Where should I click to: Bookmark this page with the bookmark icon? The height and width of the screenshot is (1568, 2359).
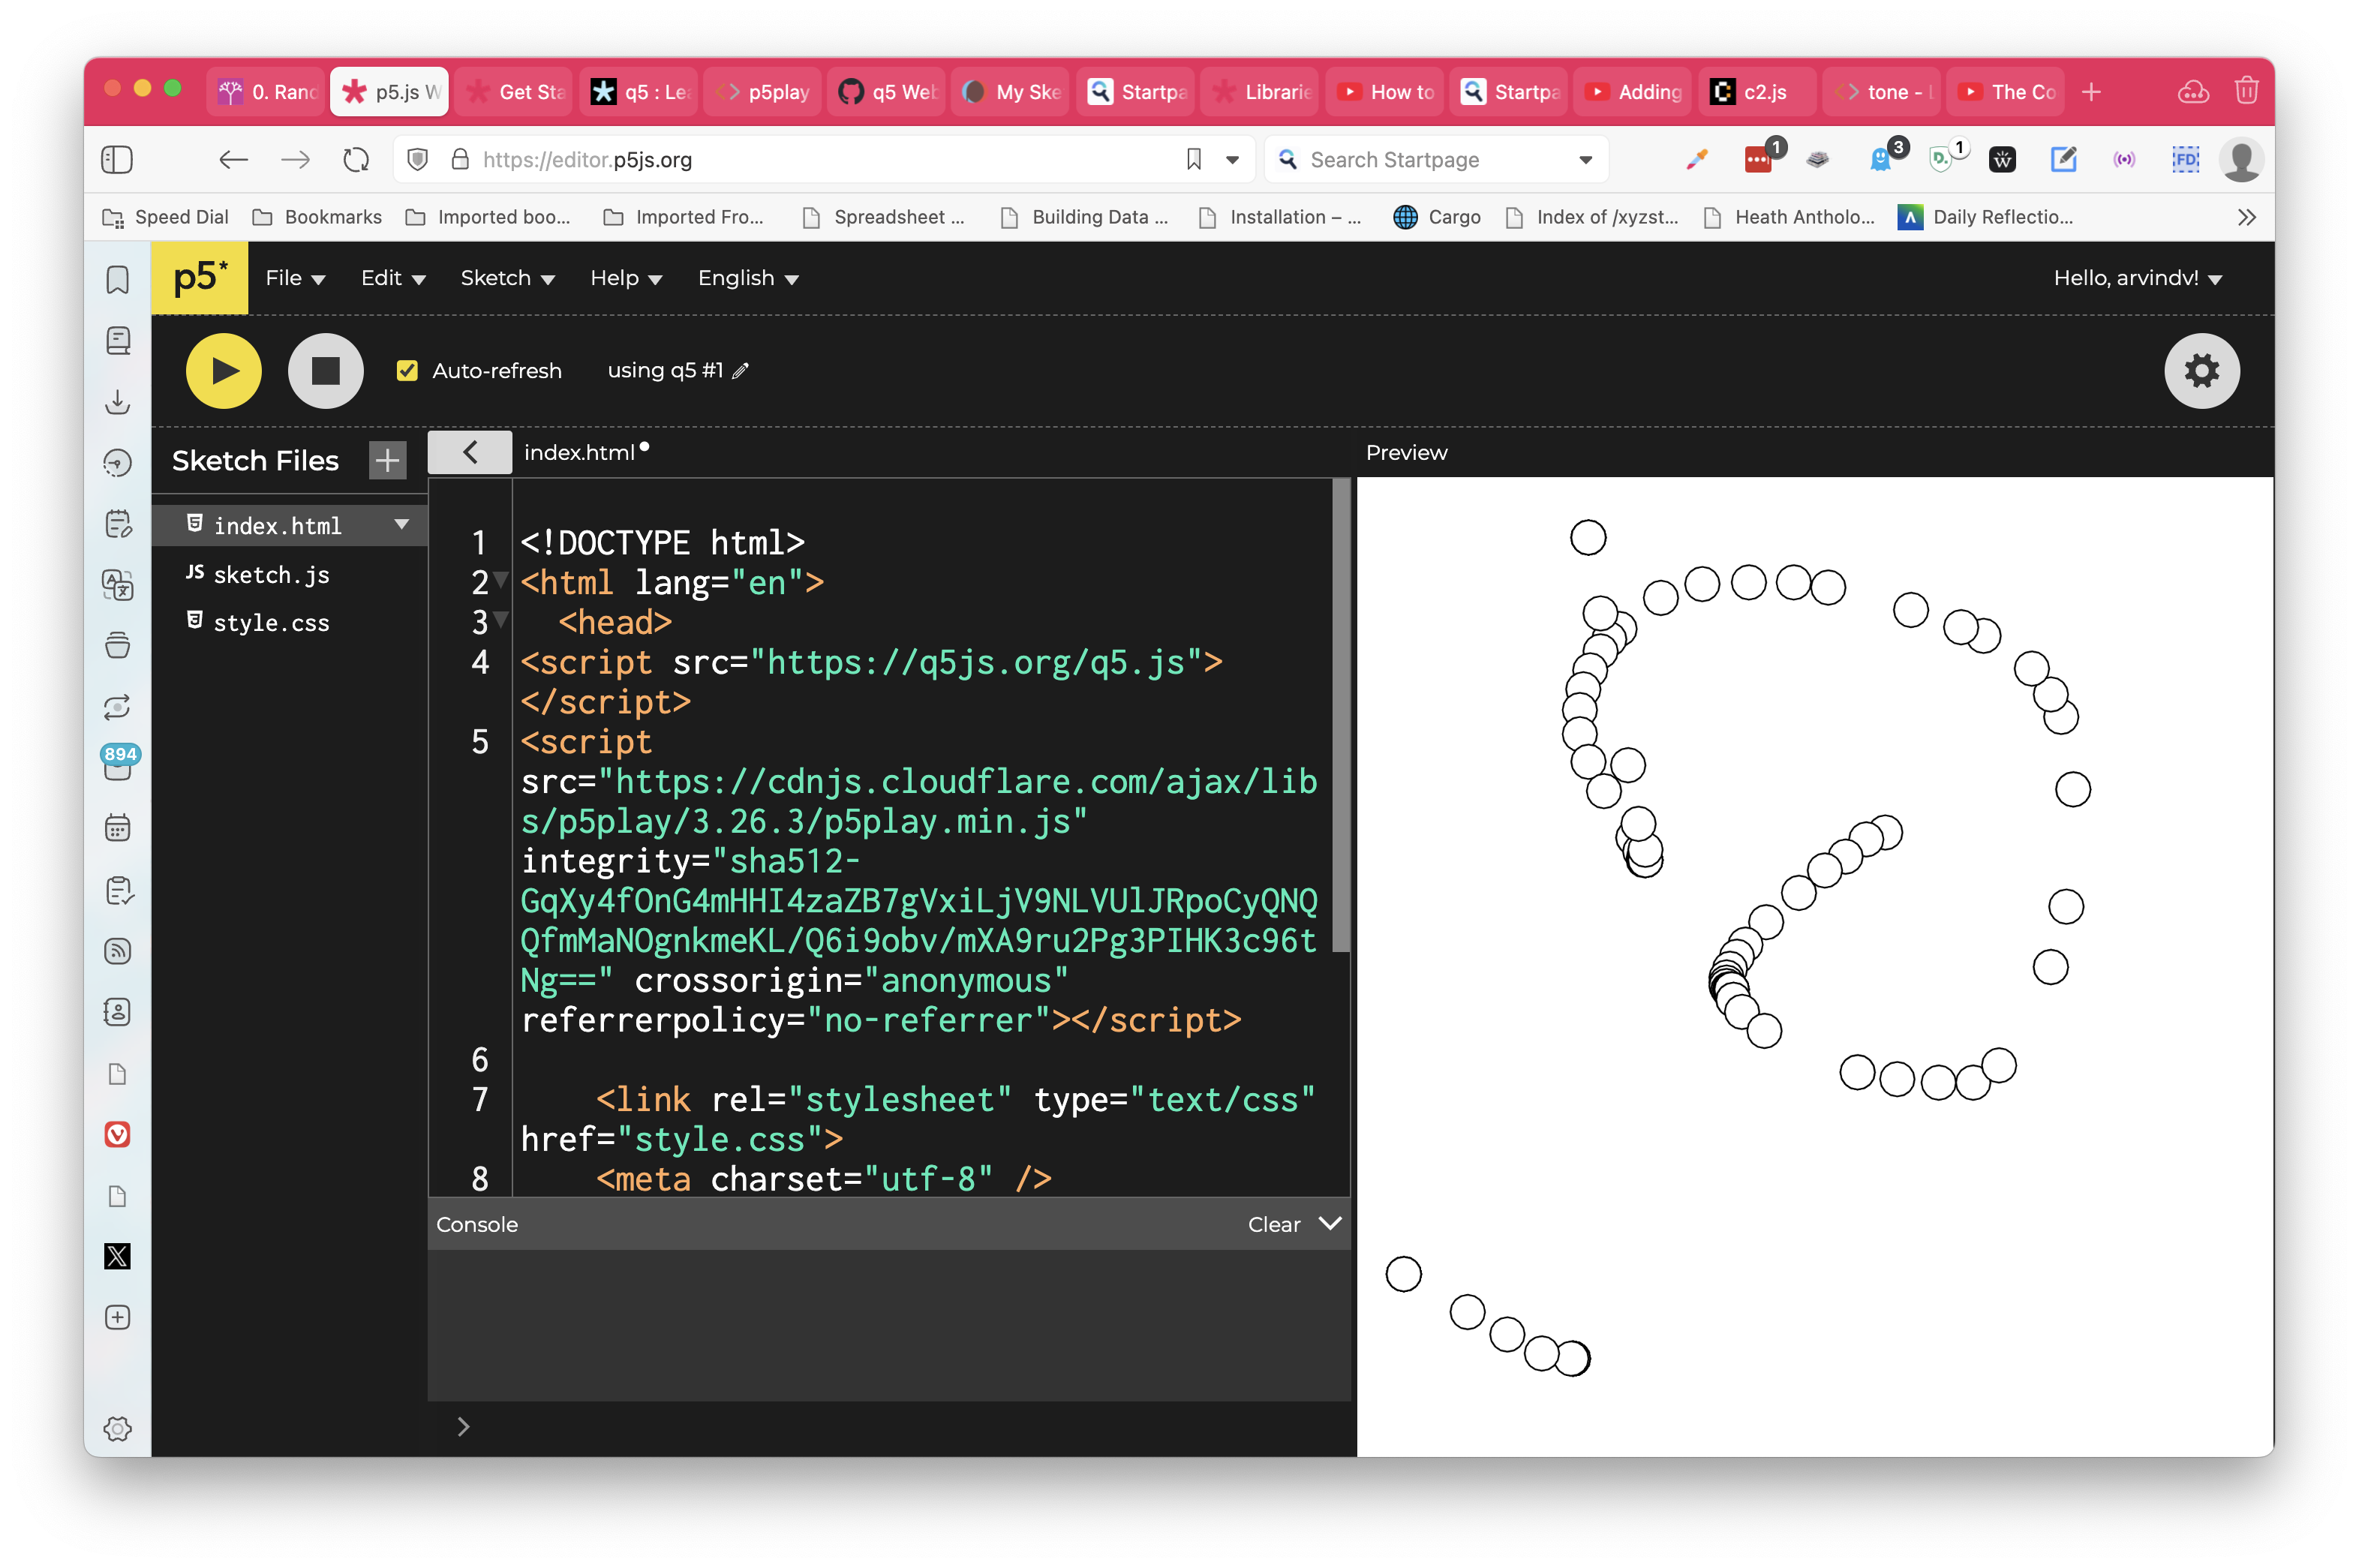[x=1193, y=159]
